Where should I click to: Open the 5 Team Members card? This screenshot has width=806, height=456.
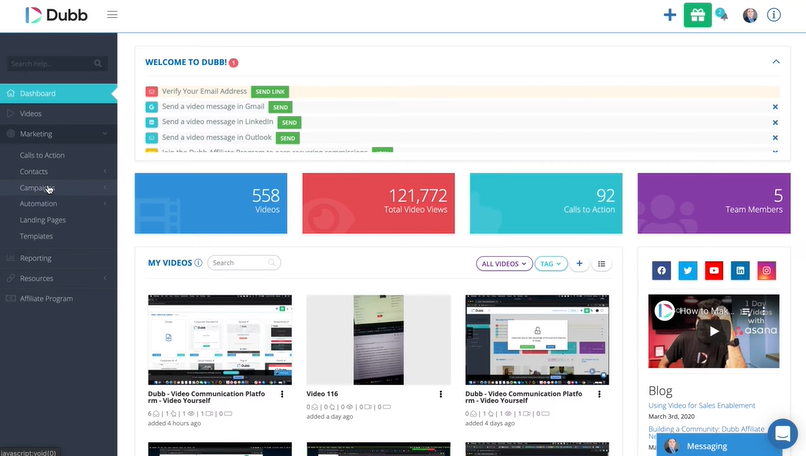click(x=714, y=203)
